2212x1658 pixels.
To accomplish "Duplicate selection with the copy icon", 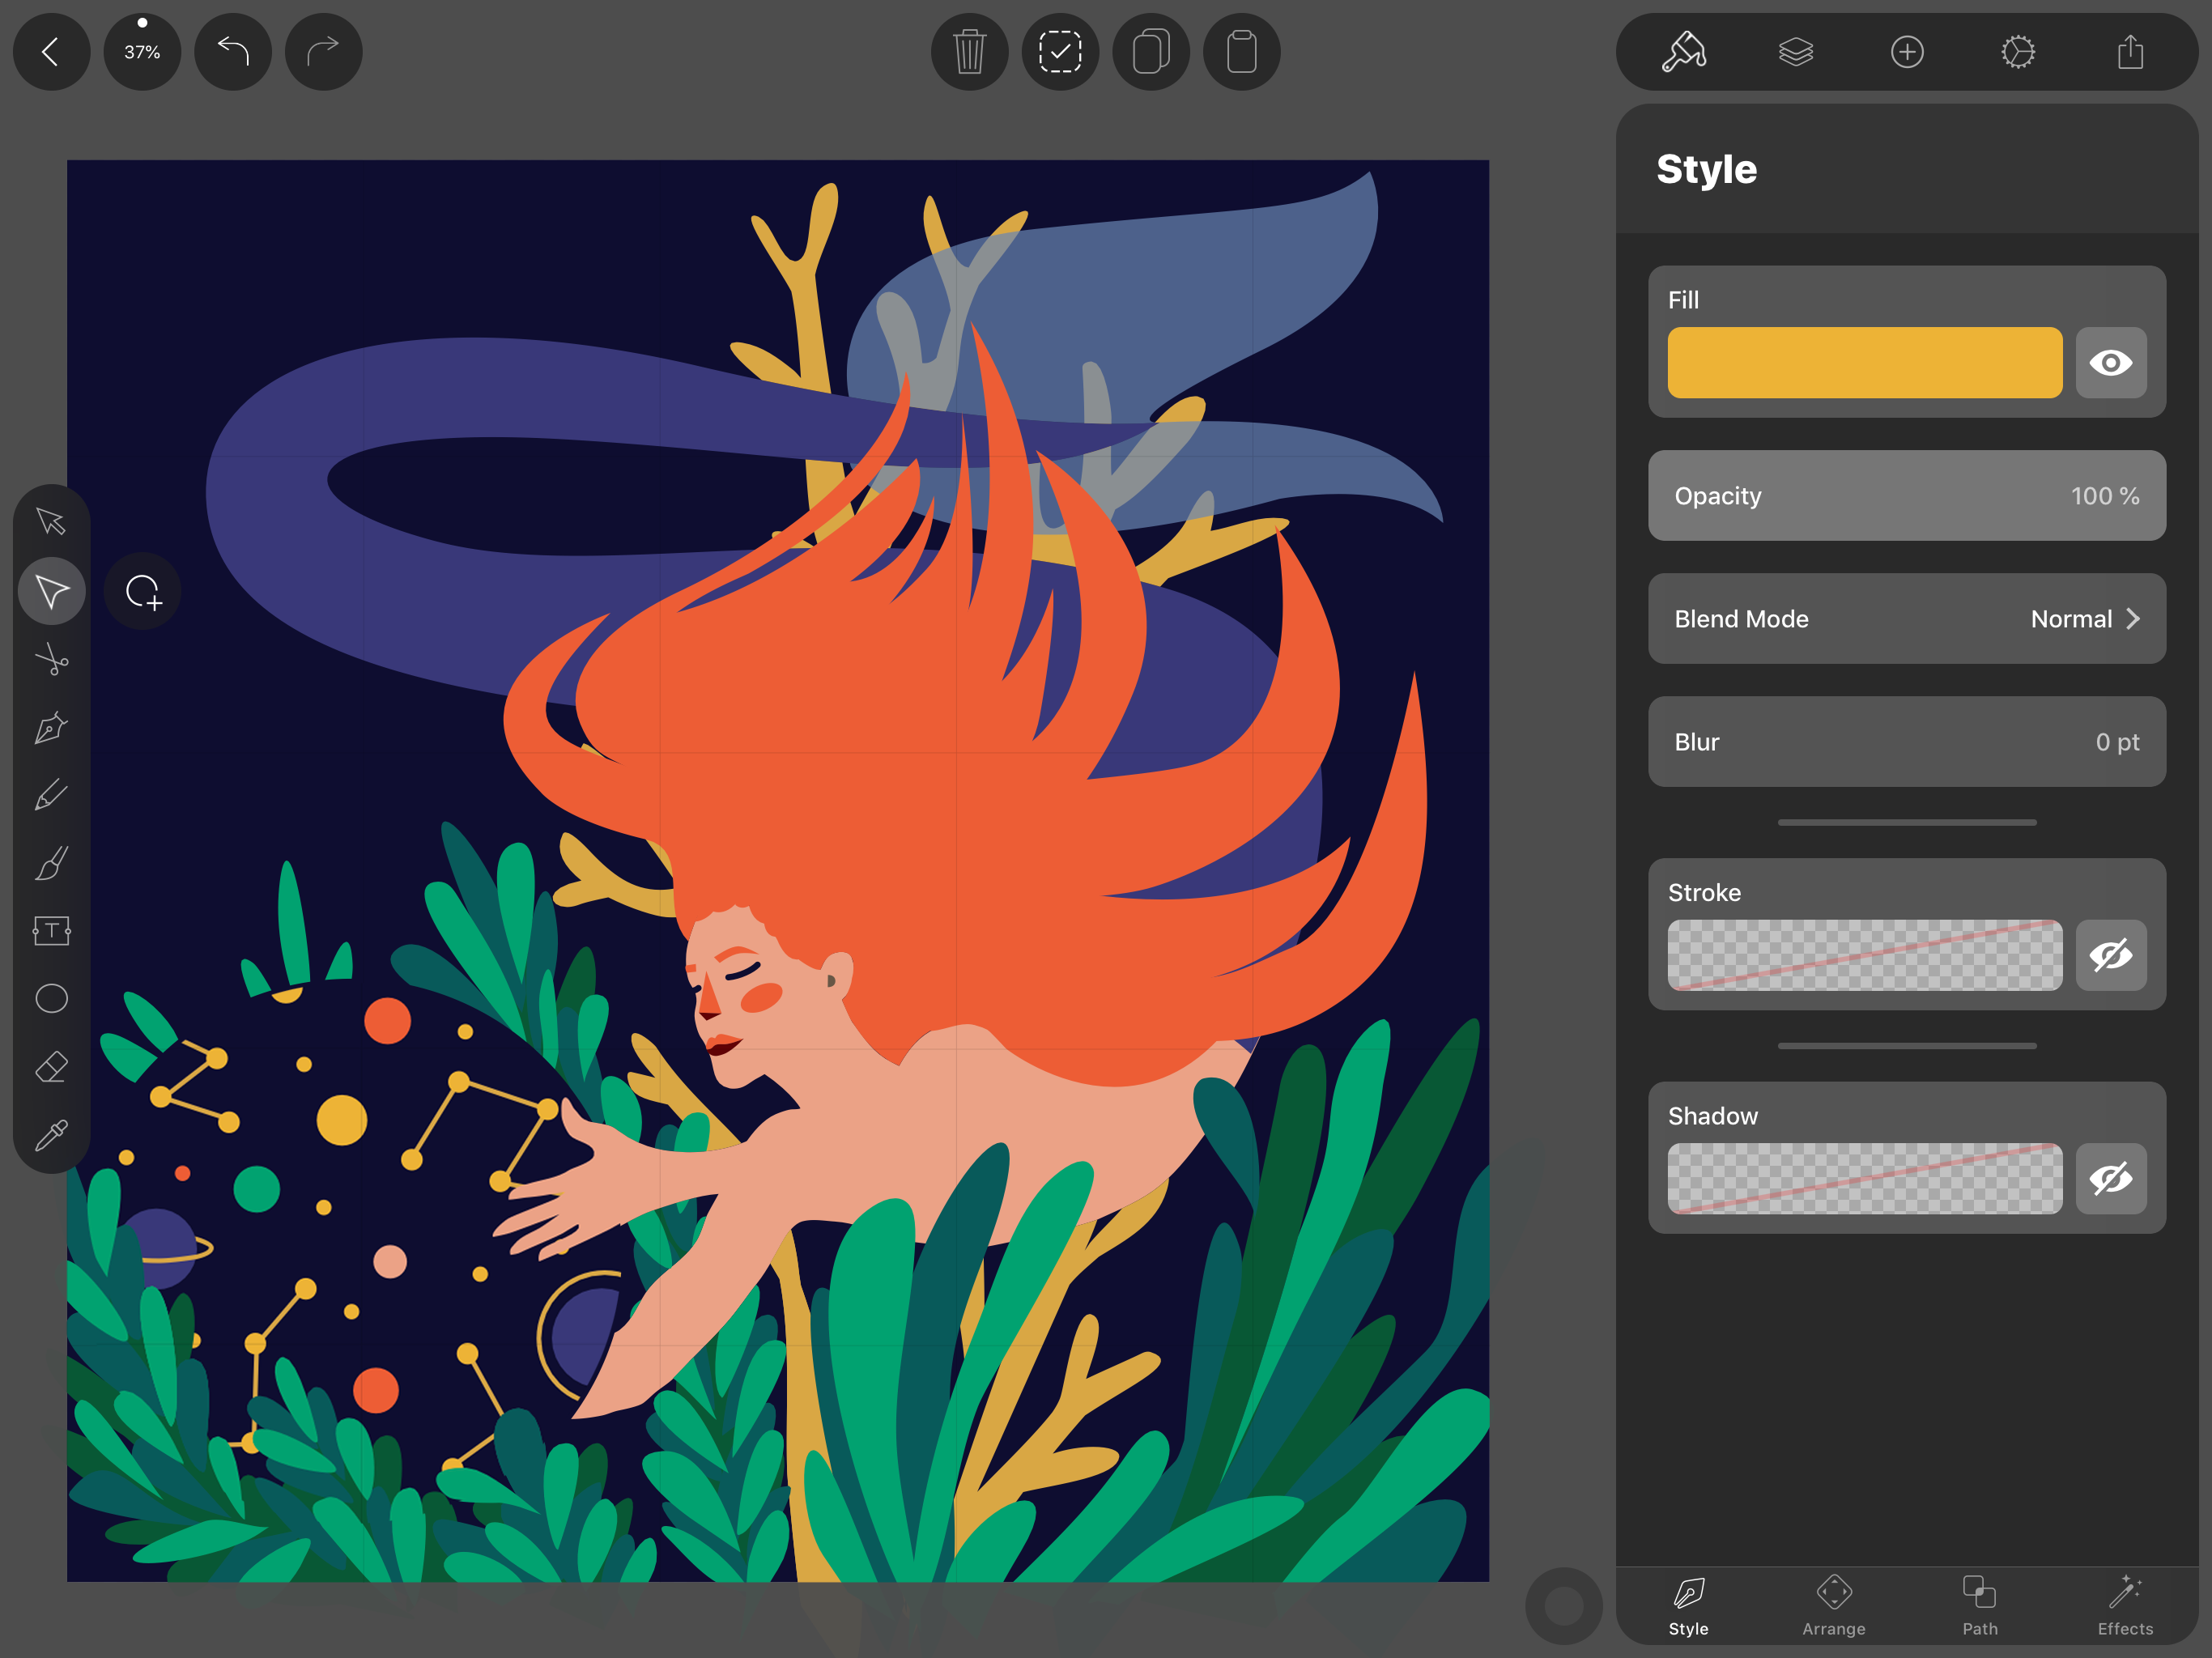I will [1151, 51].
